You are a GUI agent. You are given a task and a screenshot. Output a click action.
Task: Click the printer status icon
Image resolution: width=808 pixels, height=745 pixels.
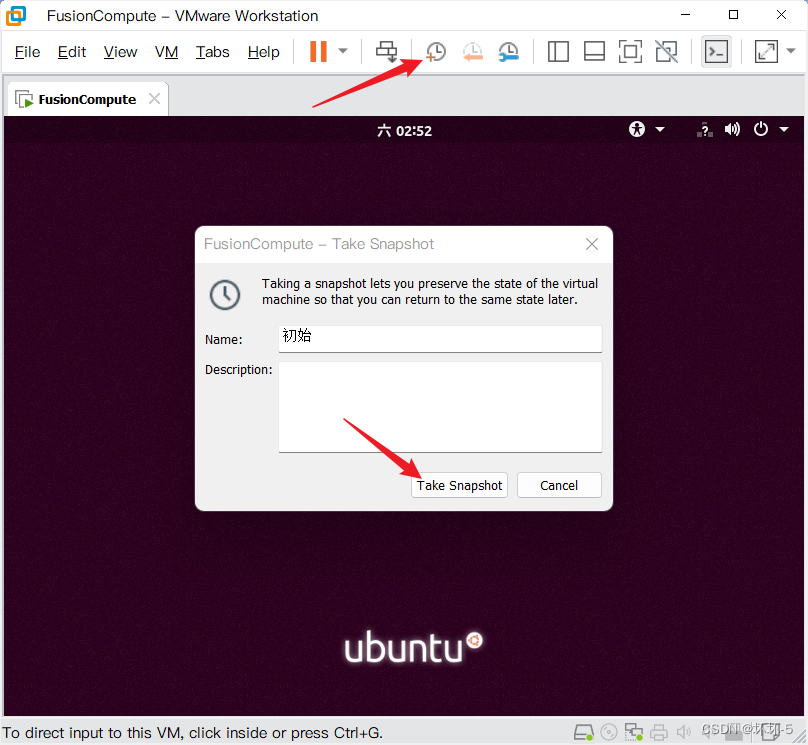tap(659, 732)
